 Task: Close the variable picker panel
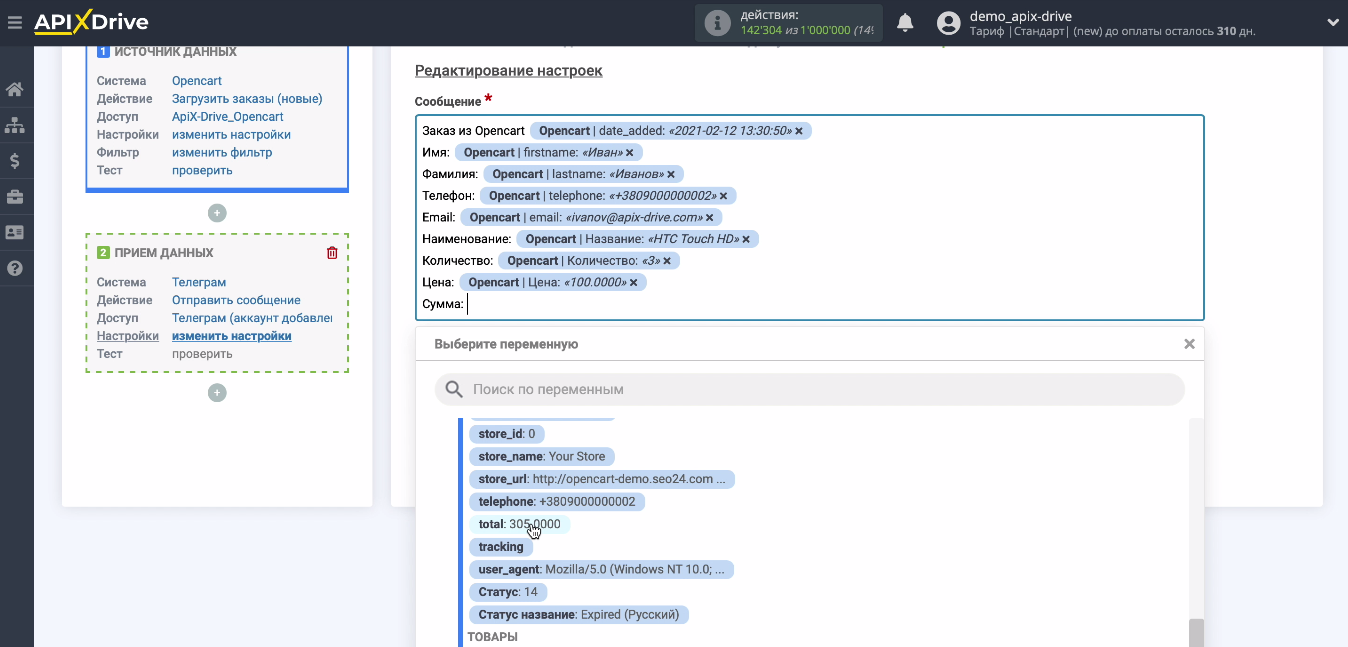click(x=1189, y=344)
